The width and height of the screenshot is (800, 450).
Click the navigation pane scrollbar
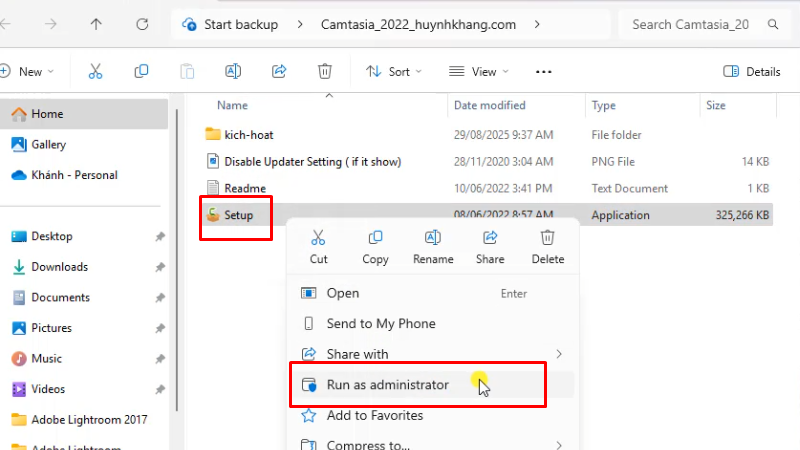coord(177,260)
